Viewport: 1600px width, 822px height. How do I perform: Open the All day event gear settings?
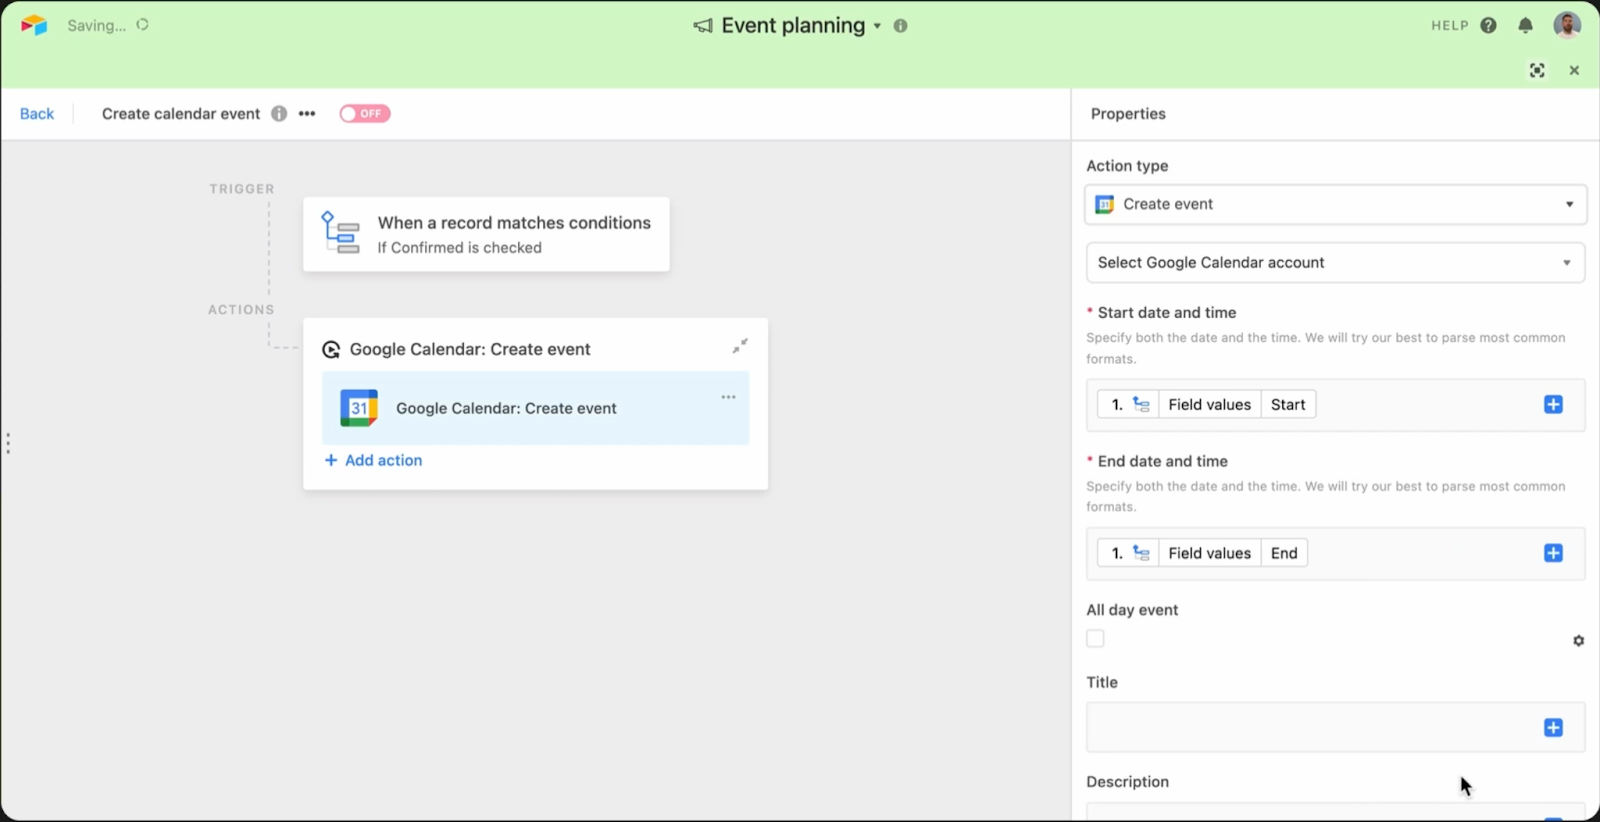pyautogui.click(x=1578, y=641)
